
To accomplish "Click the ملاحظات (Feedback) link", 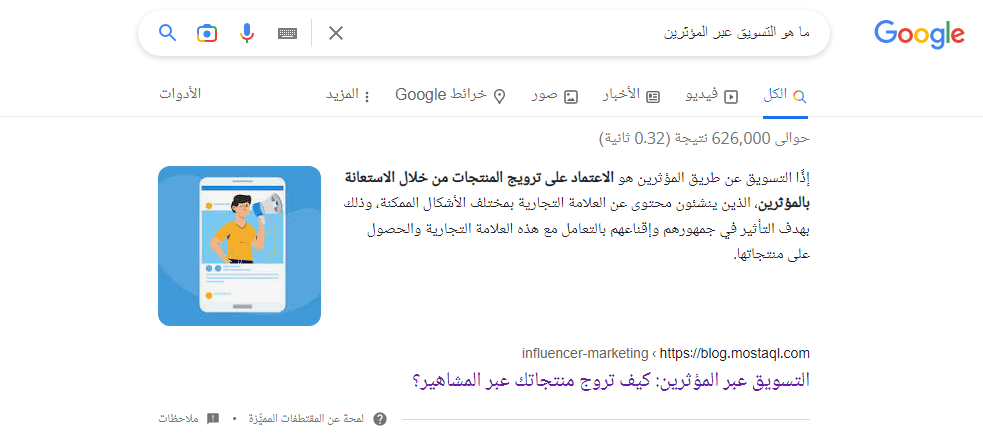I will tap(179, 419).
